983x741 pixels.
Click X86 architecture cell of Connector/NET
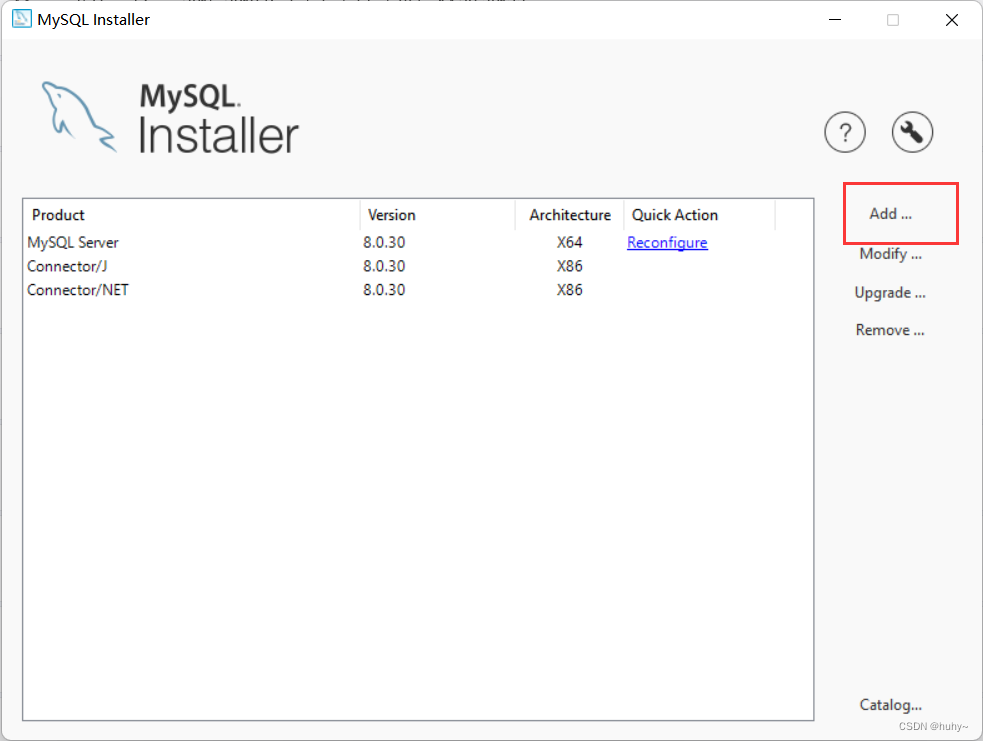click(x=569, y=290)
